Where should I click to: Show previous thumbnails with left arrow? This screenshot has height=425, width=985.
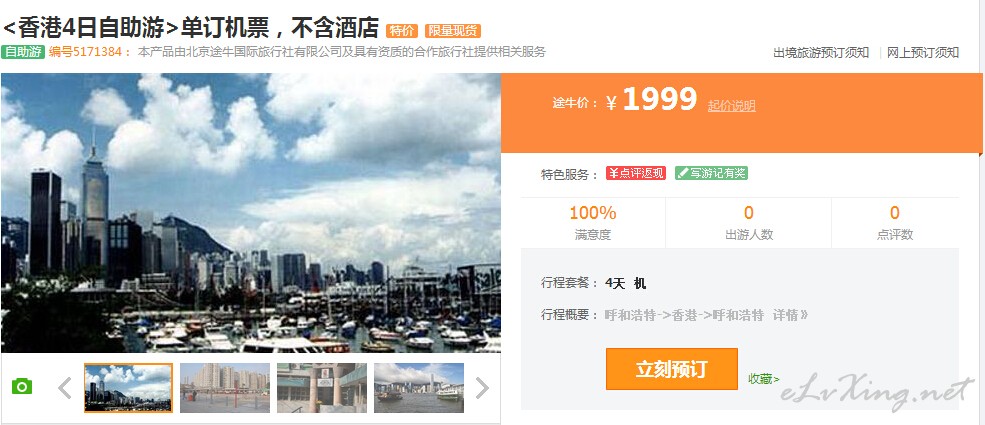pos(65,388)
